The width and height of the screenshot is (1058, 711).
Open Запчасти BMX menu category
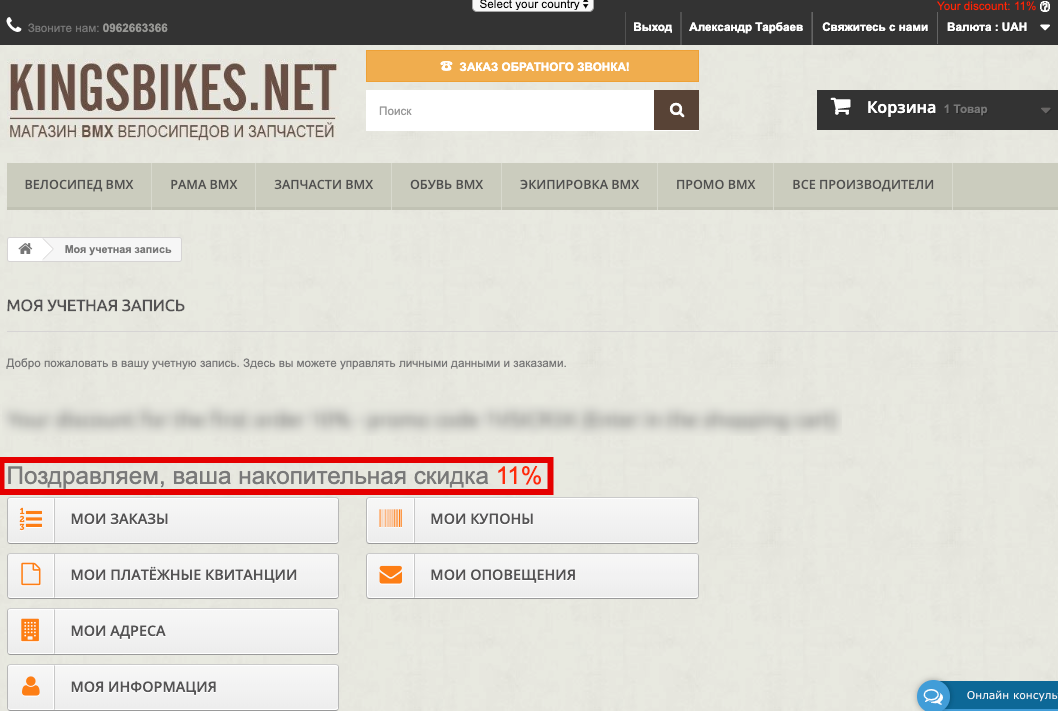tap(323, 185)
